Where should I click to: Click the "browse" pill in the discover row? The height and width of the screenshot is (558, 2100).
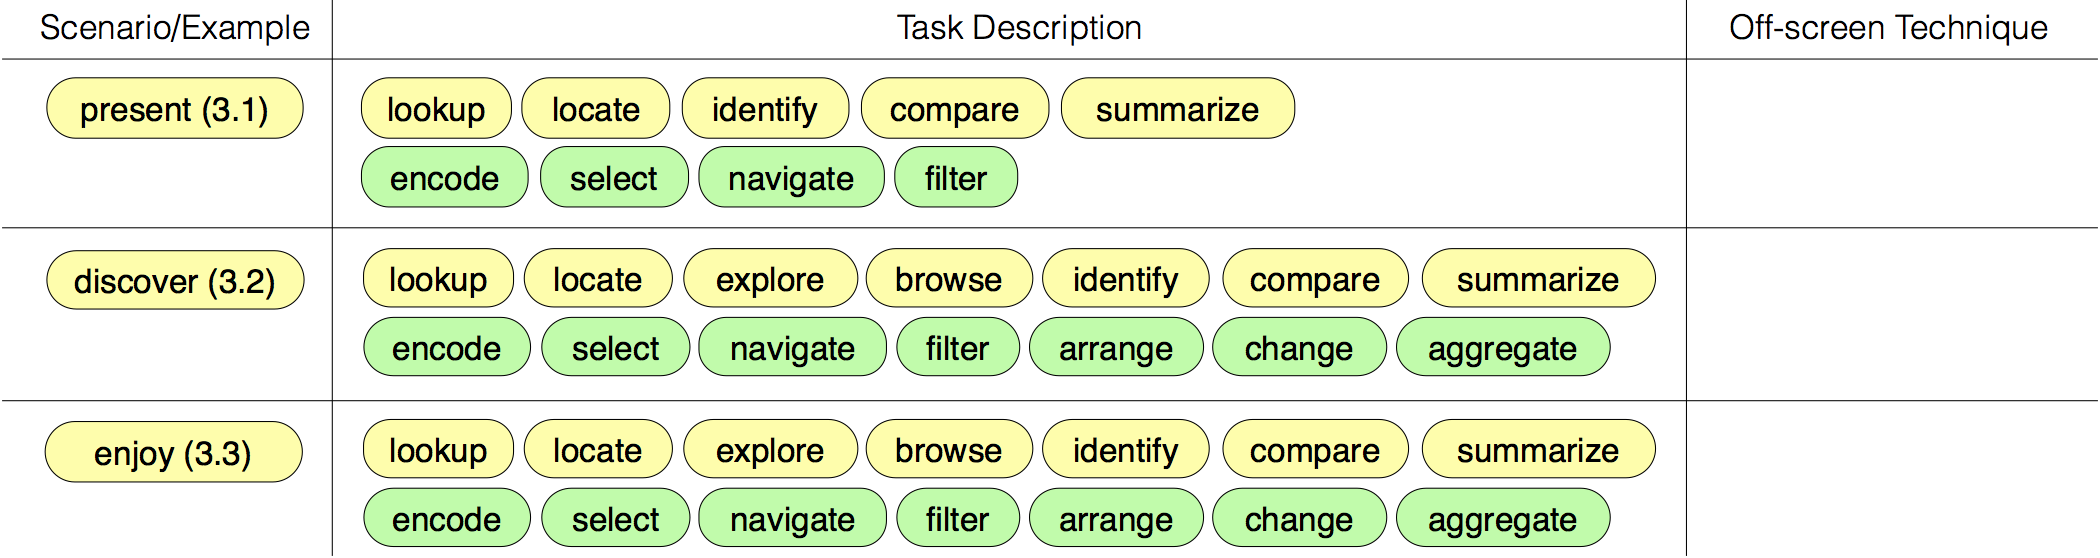948,279
